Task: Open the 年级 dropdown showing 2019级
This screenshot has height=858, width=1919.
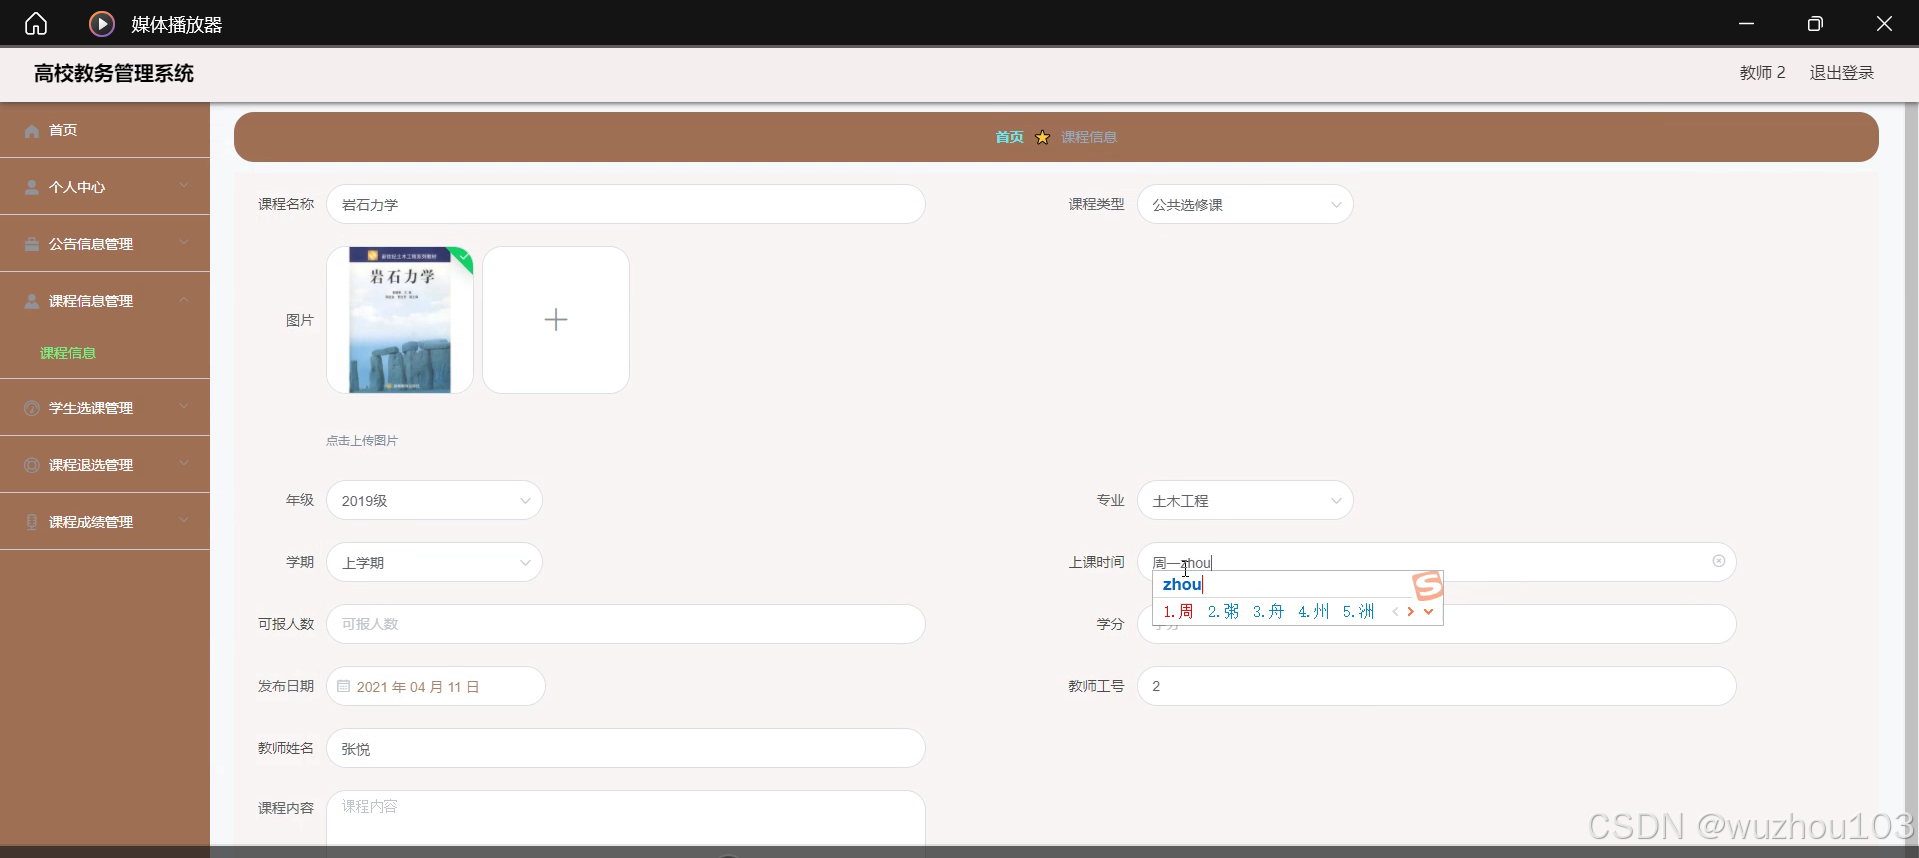Action: [x=434, y=500]
